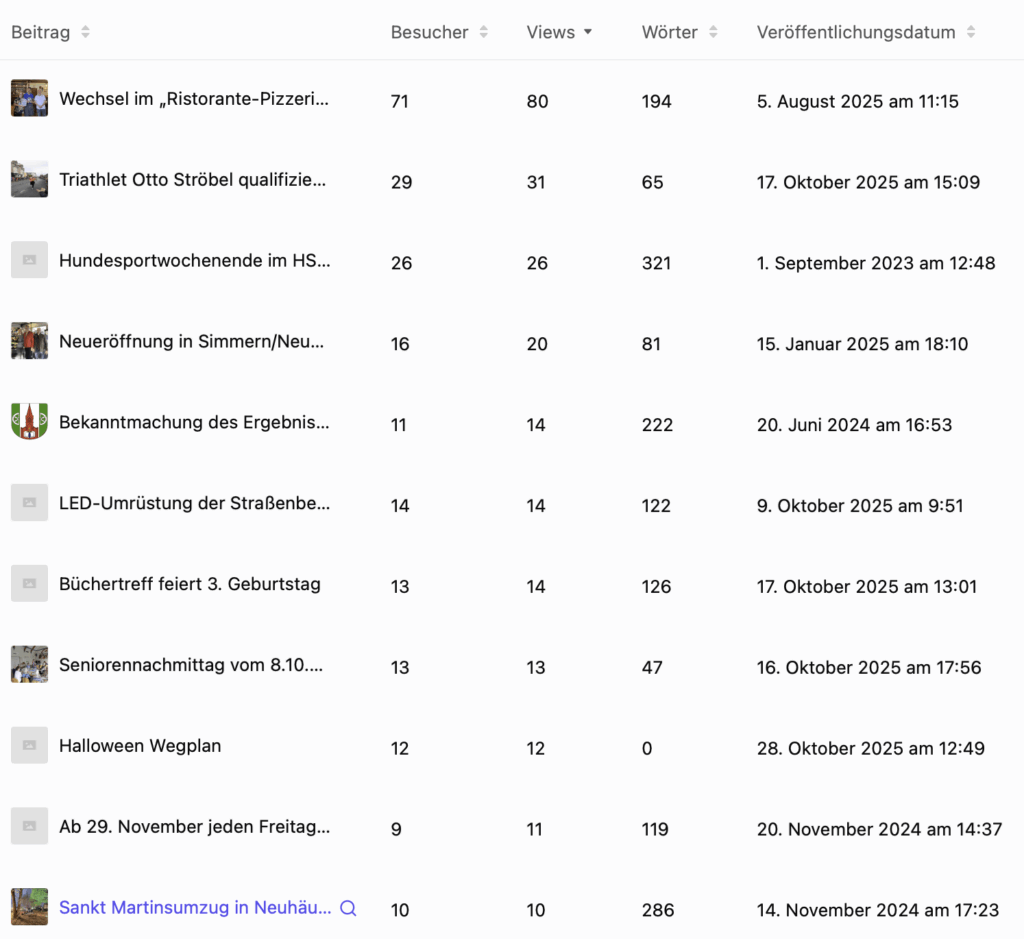This screenshot has height=939, width=1024.
Task: Click coat of arms icon for Bekanntmachung
Action: point(29,422)
